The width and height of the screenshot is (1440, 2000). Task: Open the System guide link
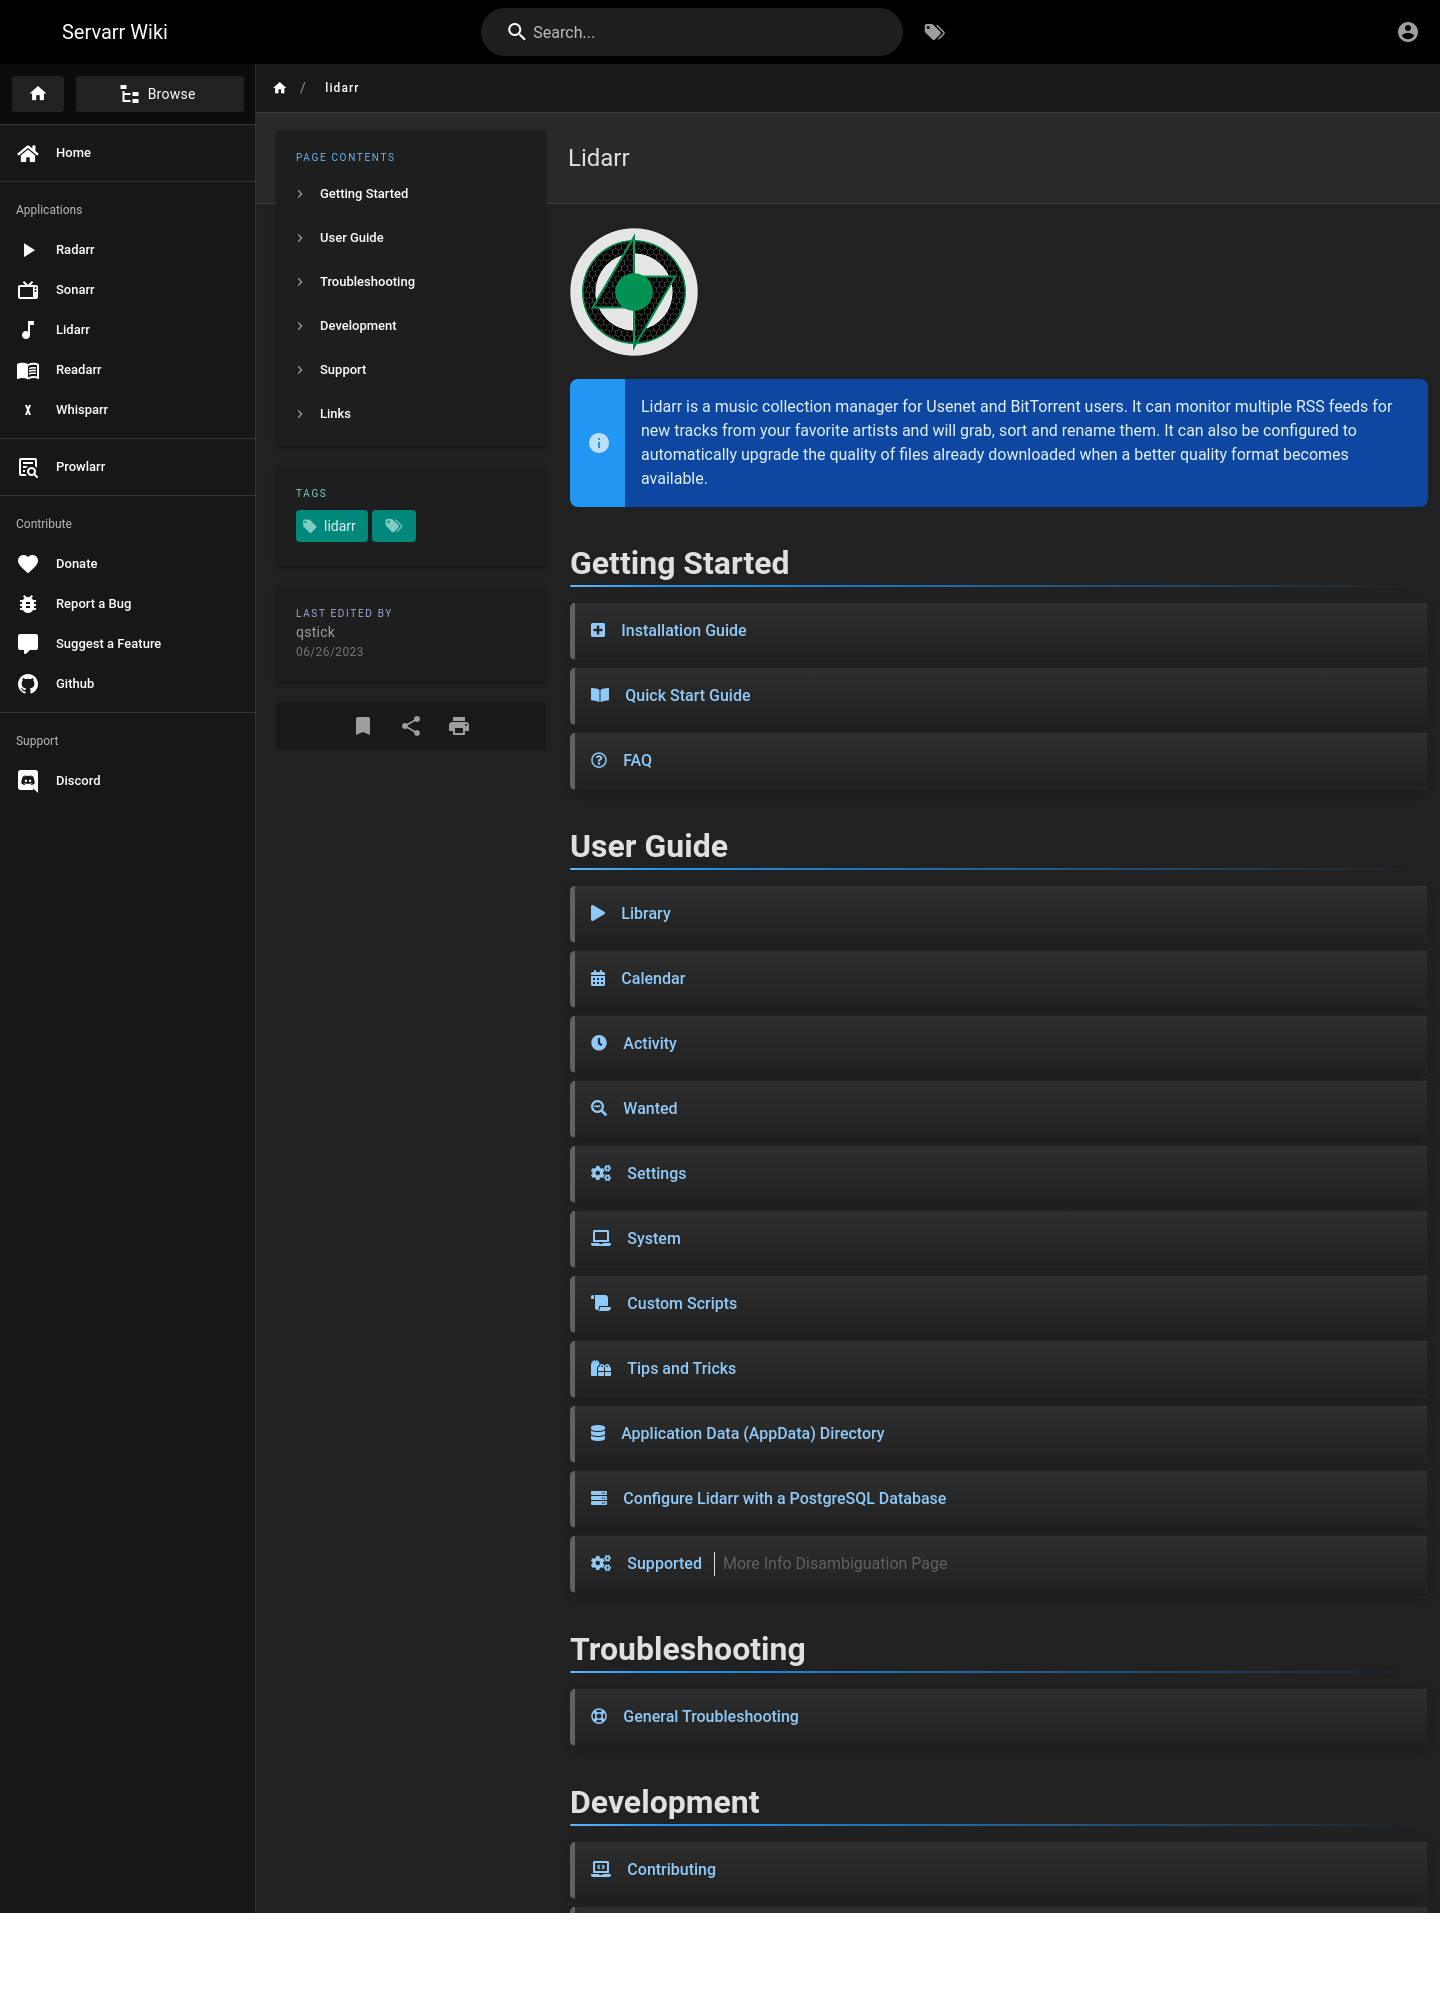653,1239
